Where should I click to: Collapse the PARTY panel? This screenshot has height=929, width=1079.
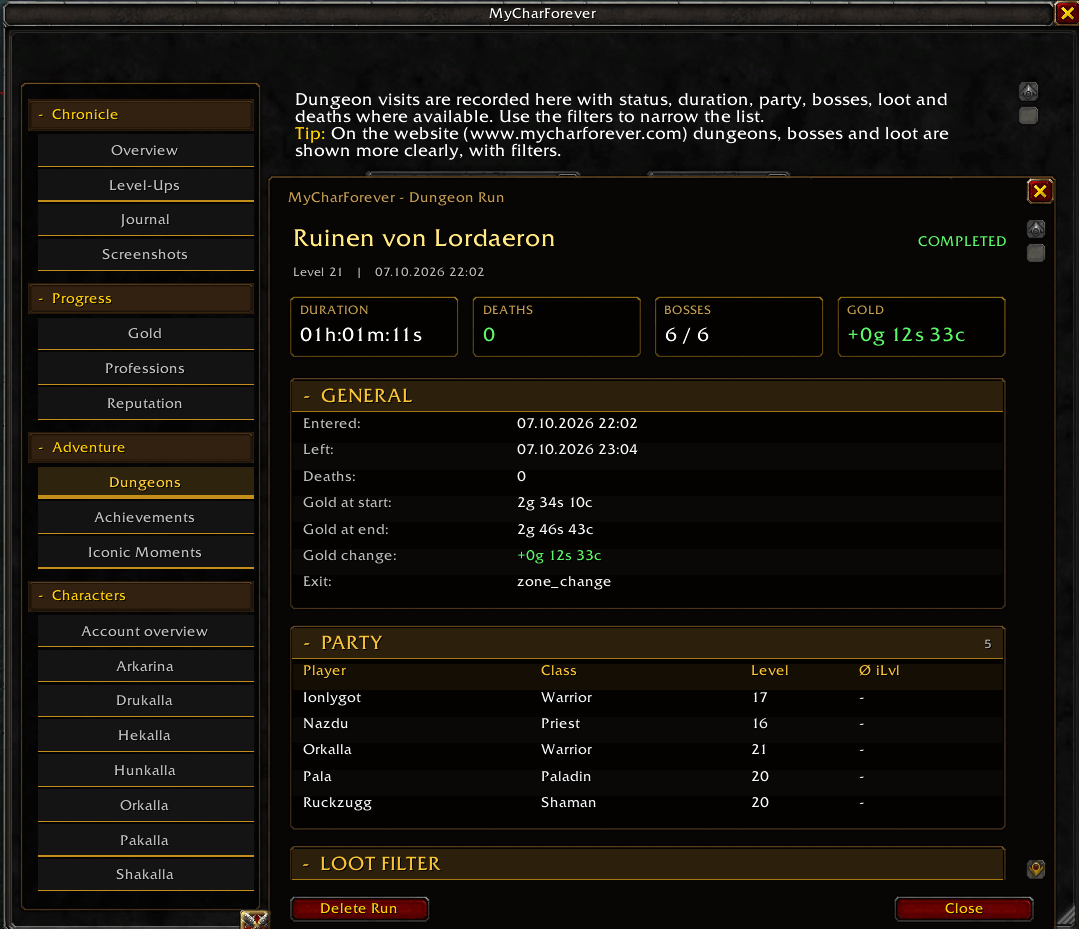648,643
